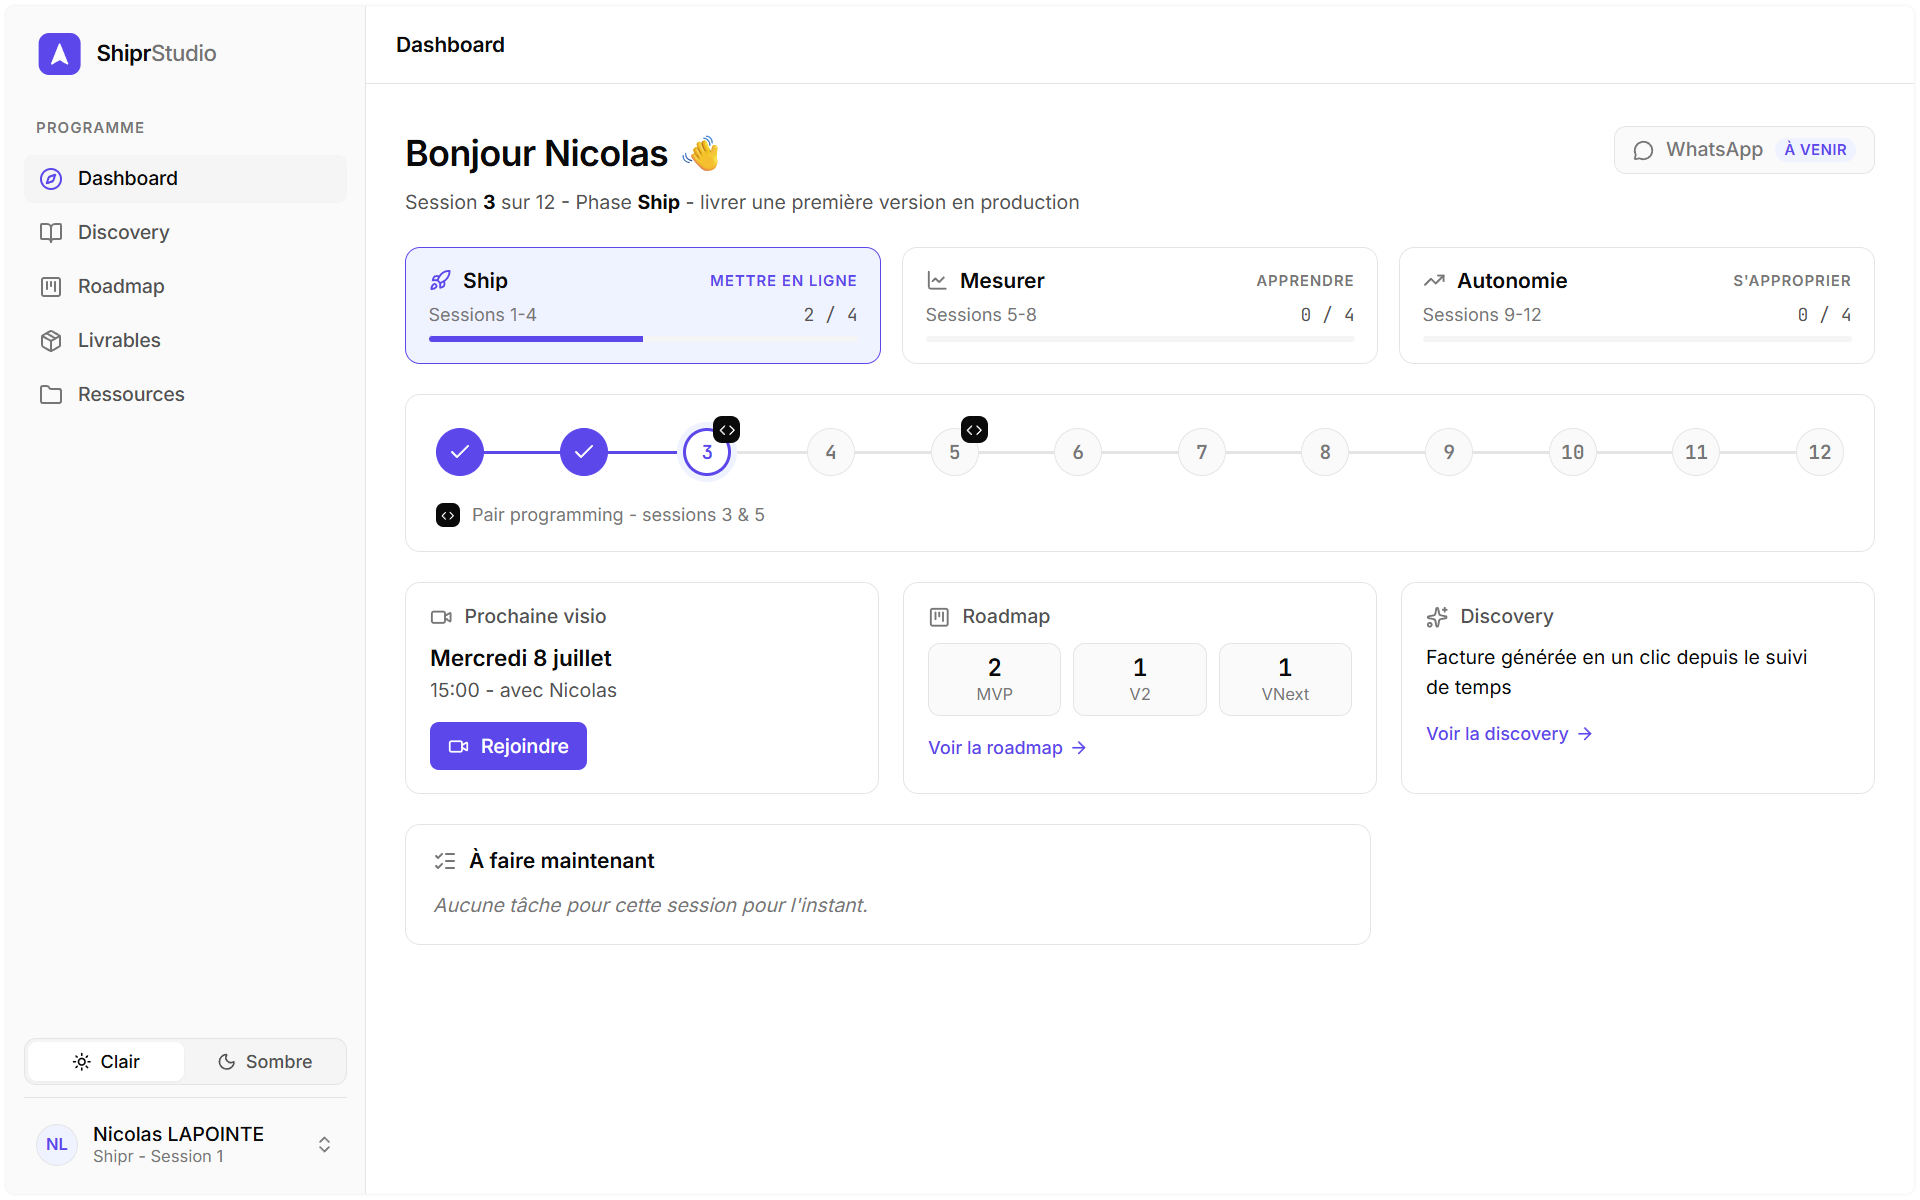Open completed session 2 checkmark step

pyautogui.click(x=584, y=452)
